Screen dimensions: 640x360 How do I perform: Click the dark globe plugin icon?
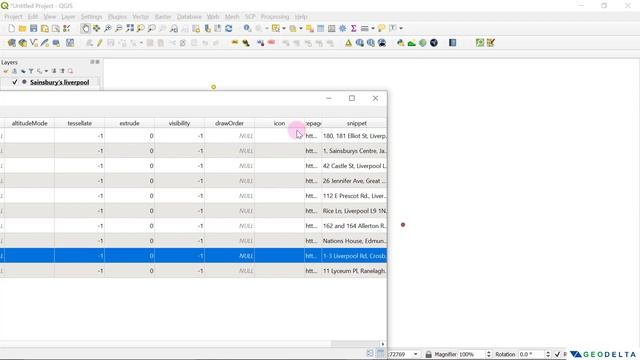coord(434,43)
